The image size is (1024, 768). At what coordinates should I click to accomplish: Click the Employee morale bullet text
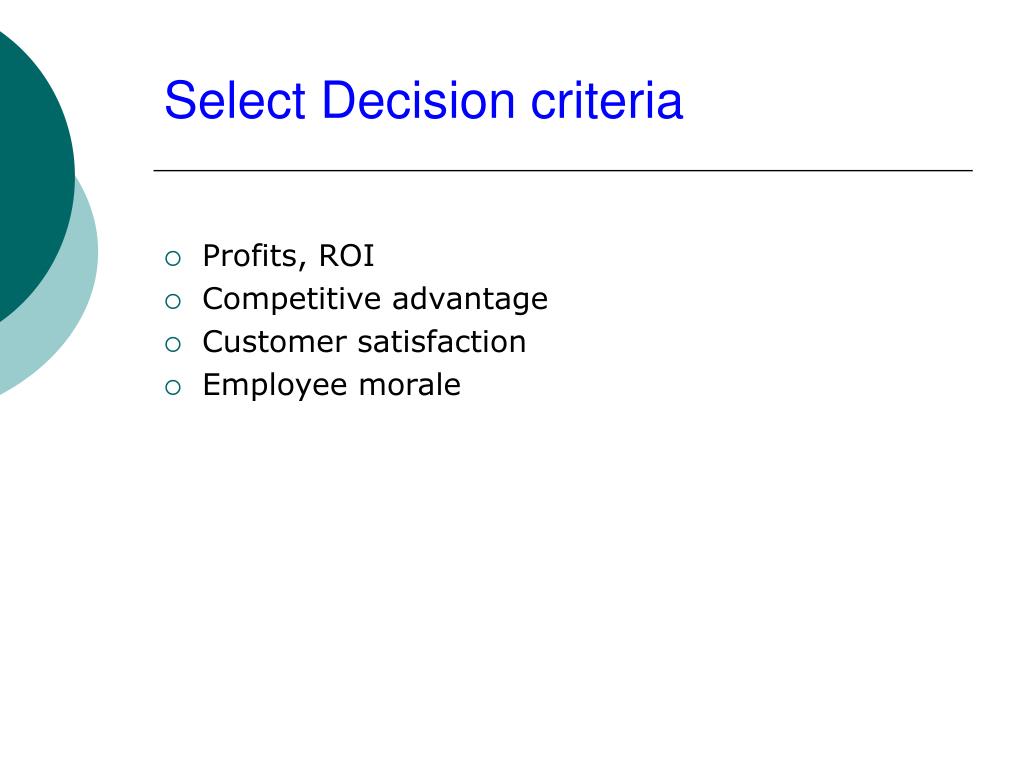331,385
